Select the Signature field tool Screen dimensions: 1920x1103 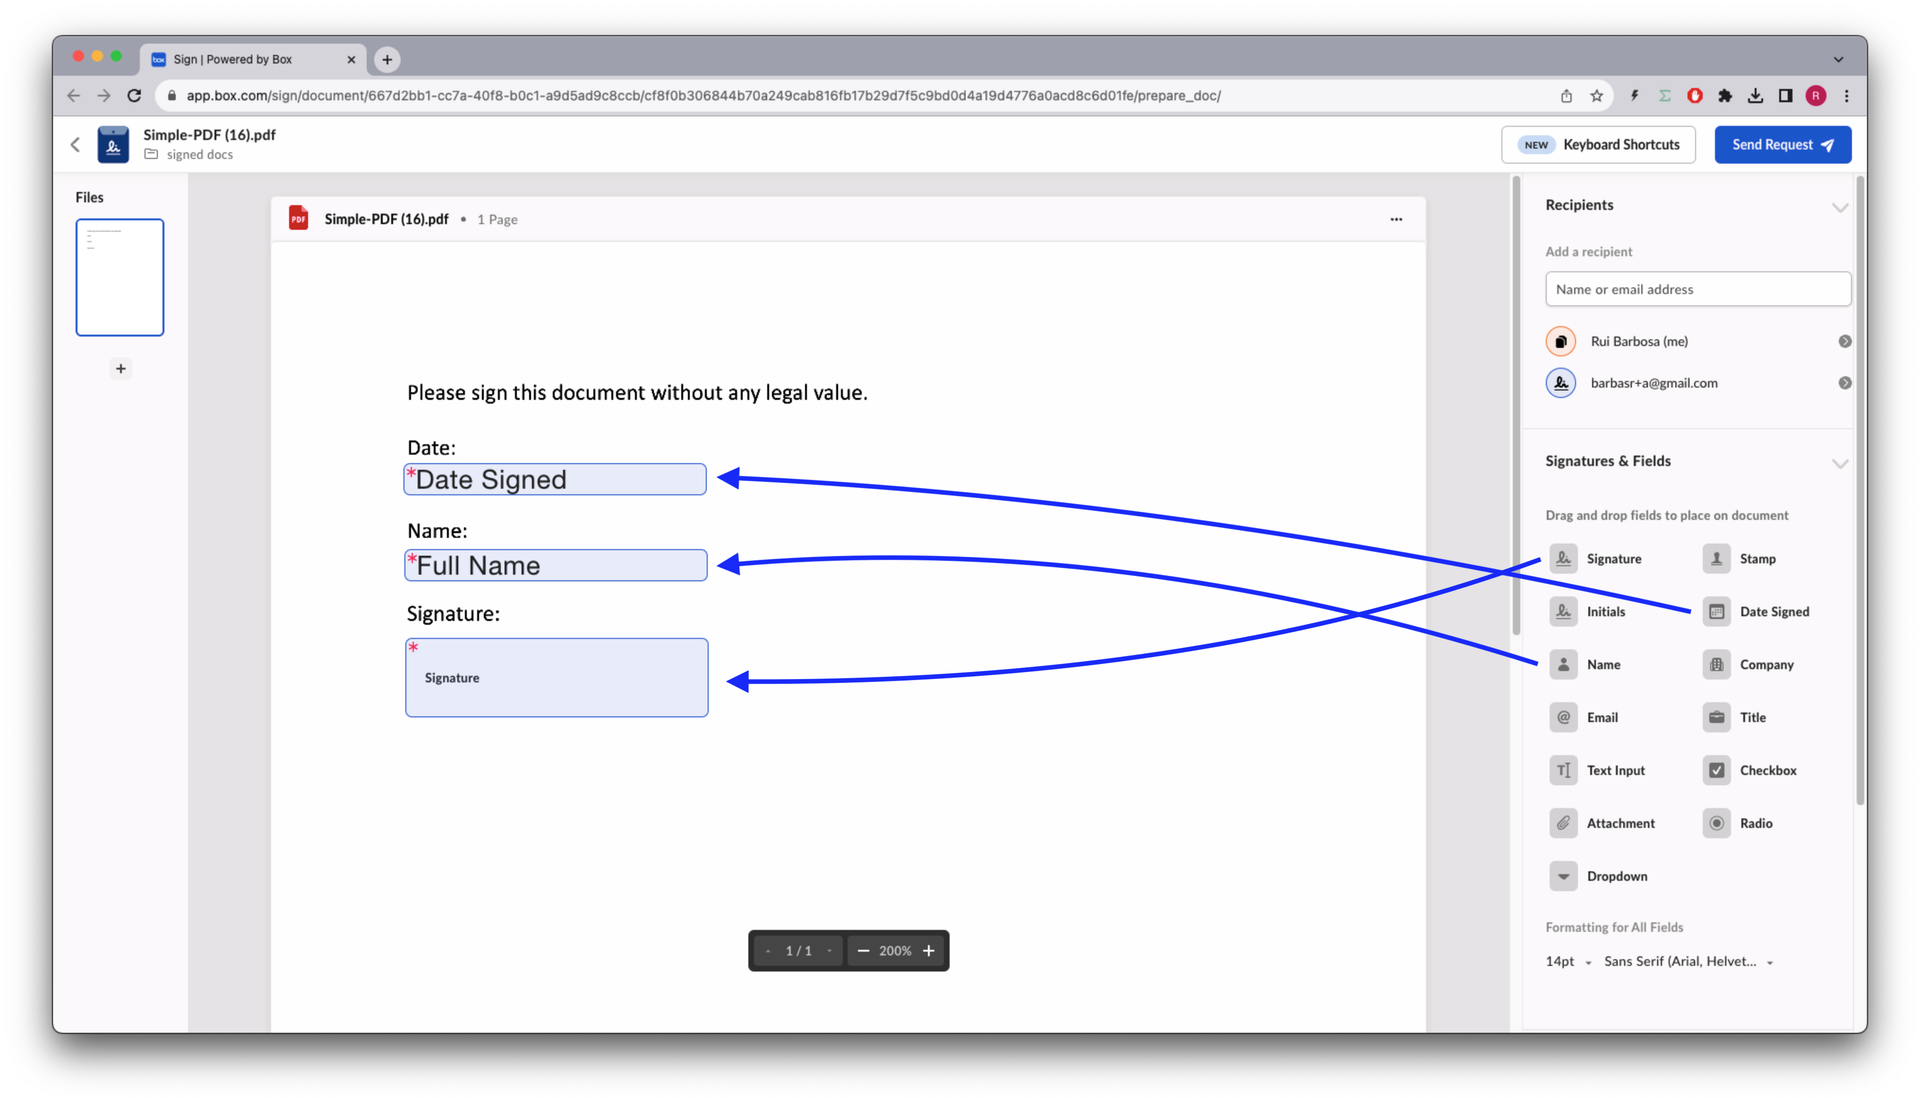1596,558
